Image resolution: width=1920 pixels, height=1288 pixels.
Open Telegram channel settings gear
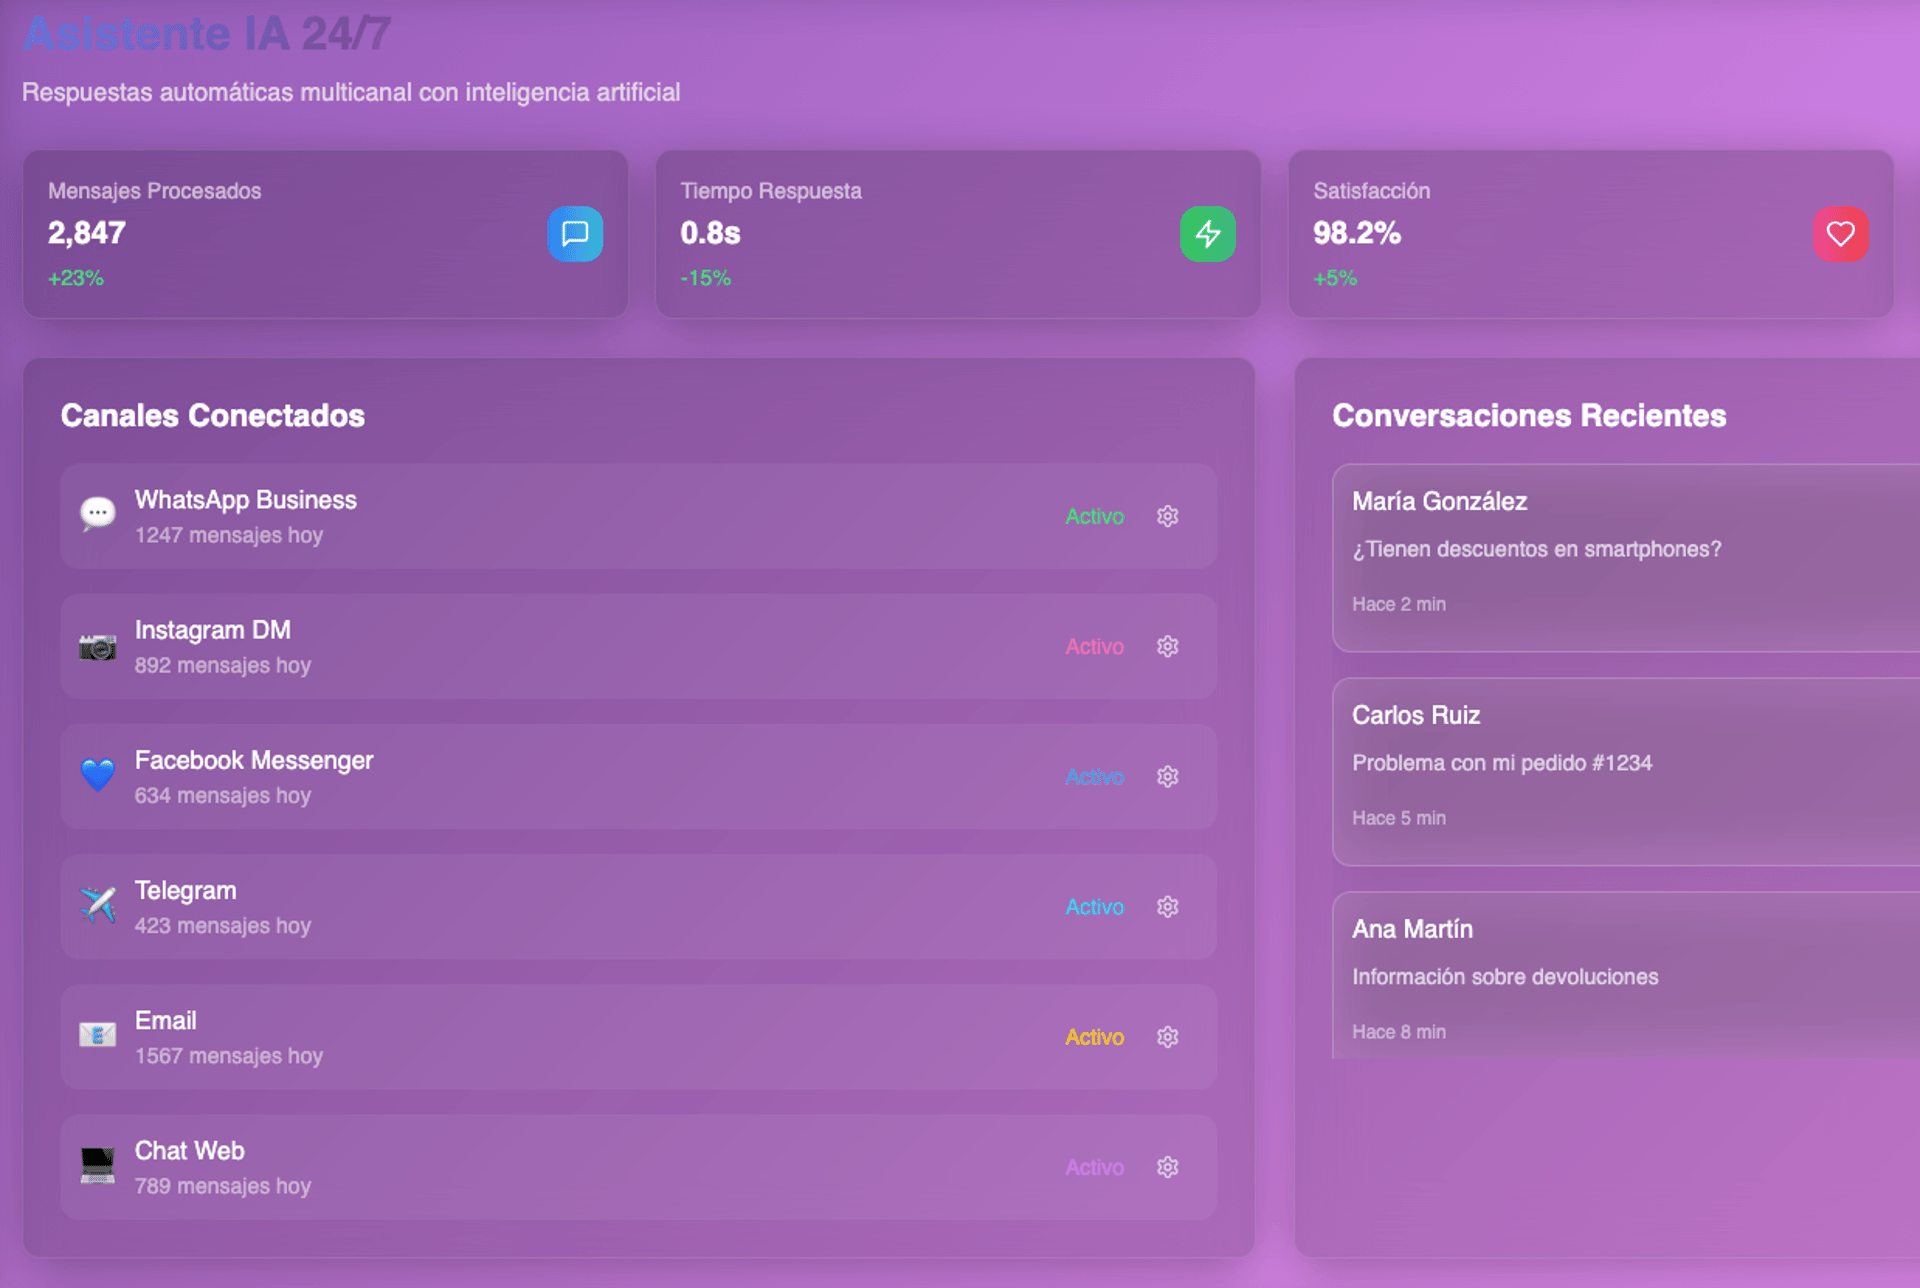click(1167, 907)
